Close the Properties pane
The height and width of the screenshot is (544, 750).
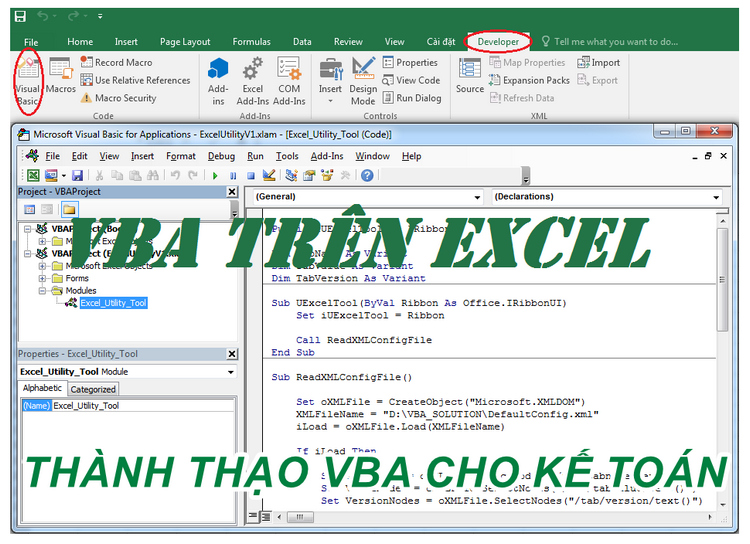(232, 354)
